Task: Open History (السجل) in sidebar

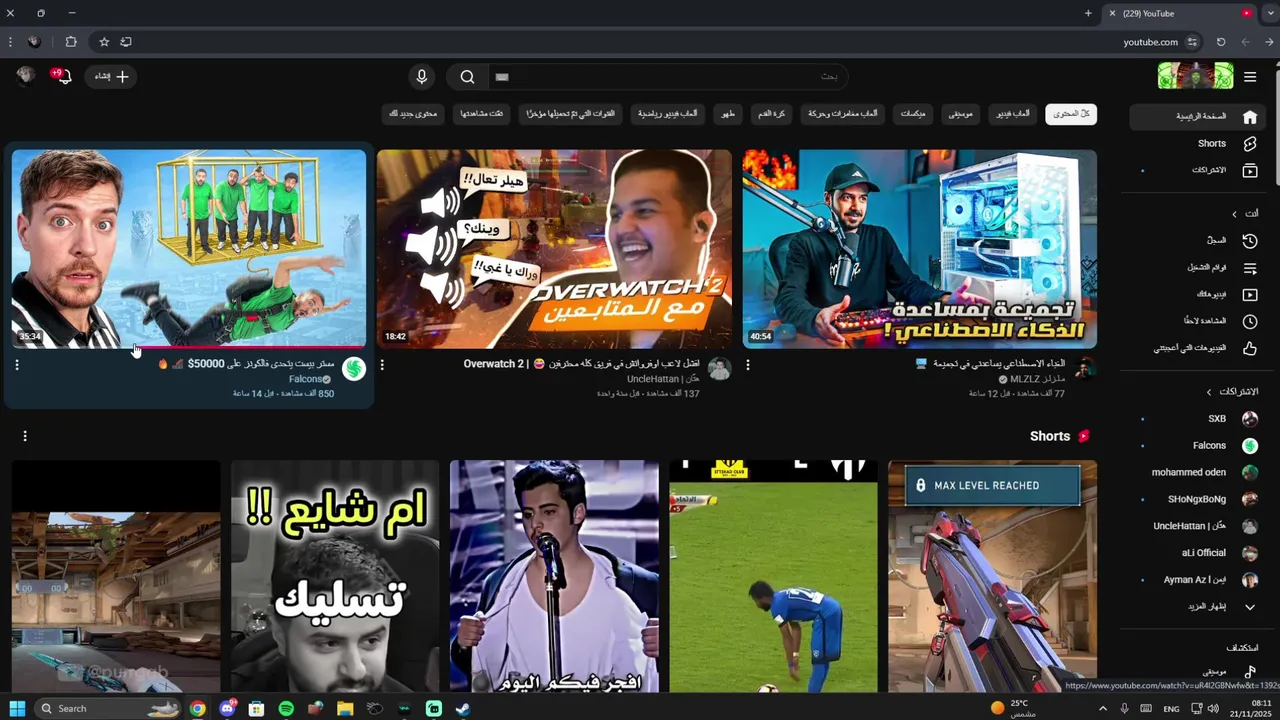Action: [1196, 241]
